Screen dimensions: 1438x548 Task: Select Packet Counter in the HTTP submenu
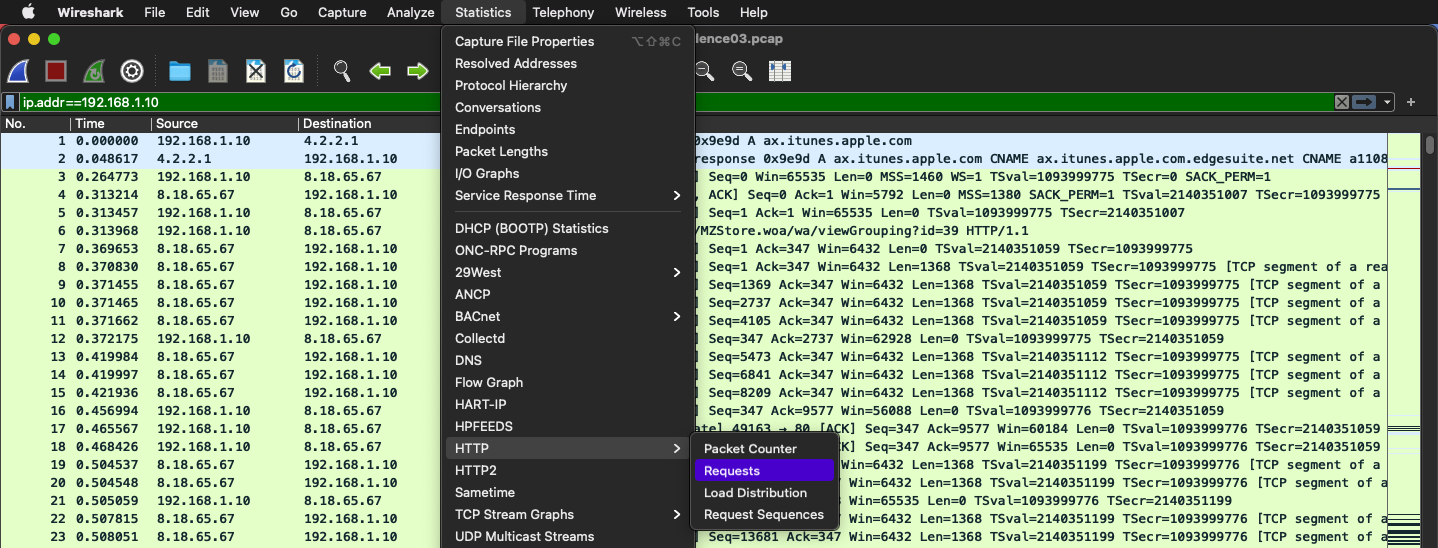click(x=764, y=449)
